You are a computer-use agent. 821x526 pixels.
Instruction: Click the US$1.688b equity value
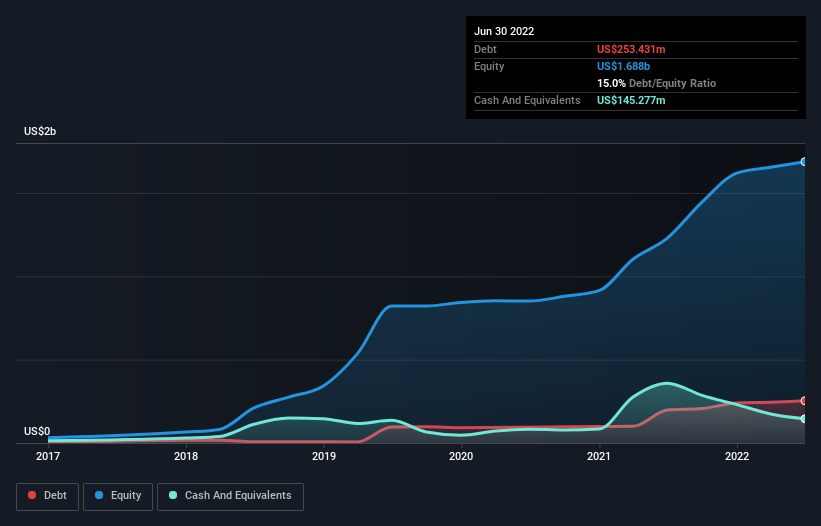(623, 66)
